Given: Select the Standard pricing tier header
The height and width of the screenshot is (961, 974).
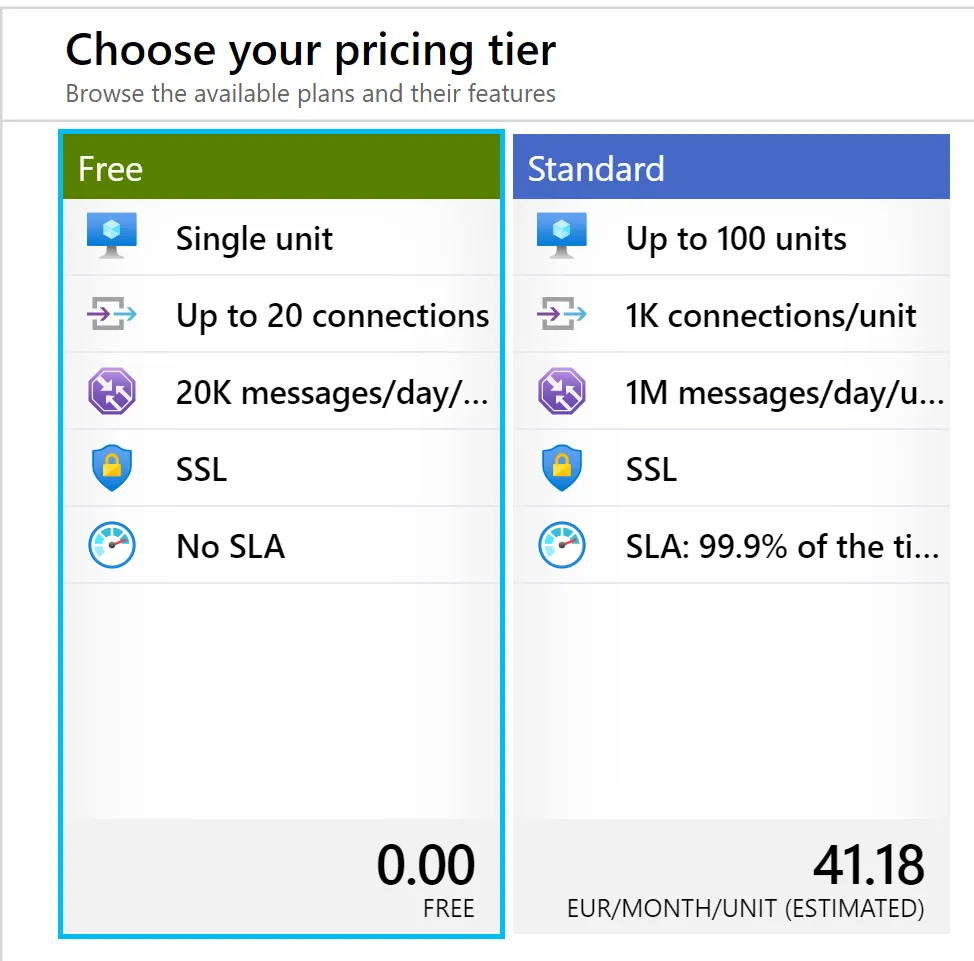Looking at the screenshot, I should pyautogui.click(x=730, y=168).
